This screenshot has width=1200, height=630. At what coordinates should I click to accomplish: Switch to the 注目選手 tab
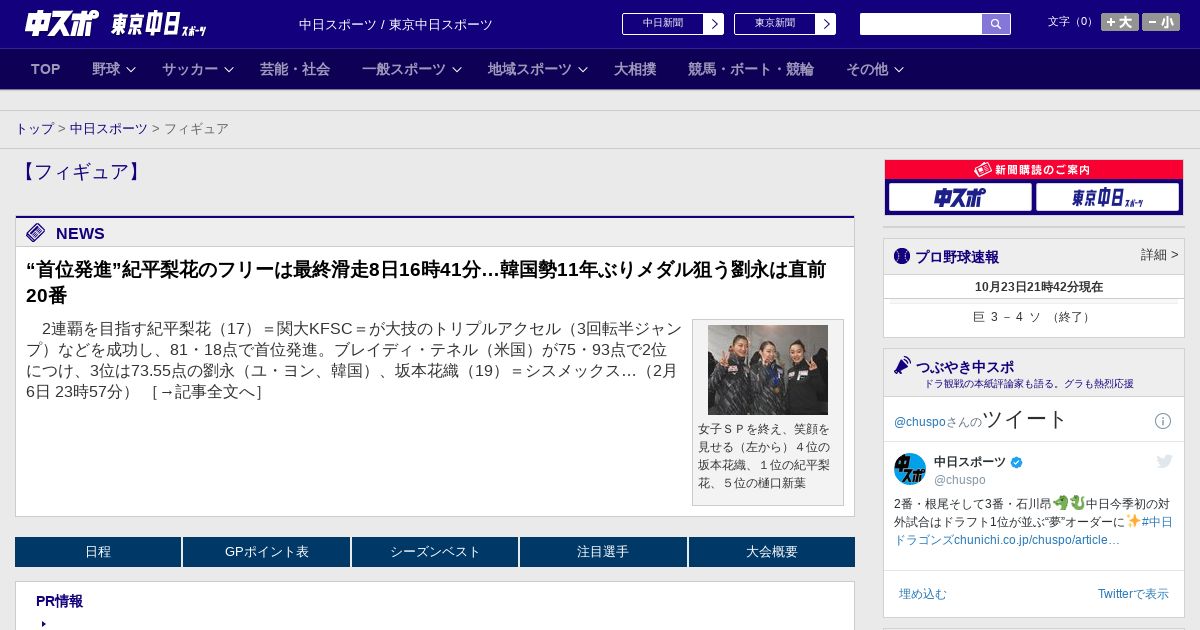pyautogui.click(x=603, y=552)
